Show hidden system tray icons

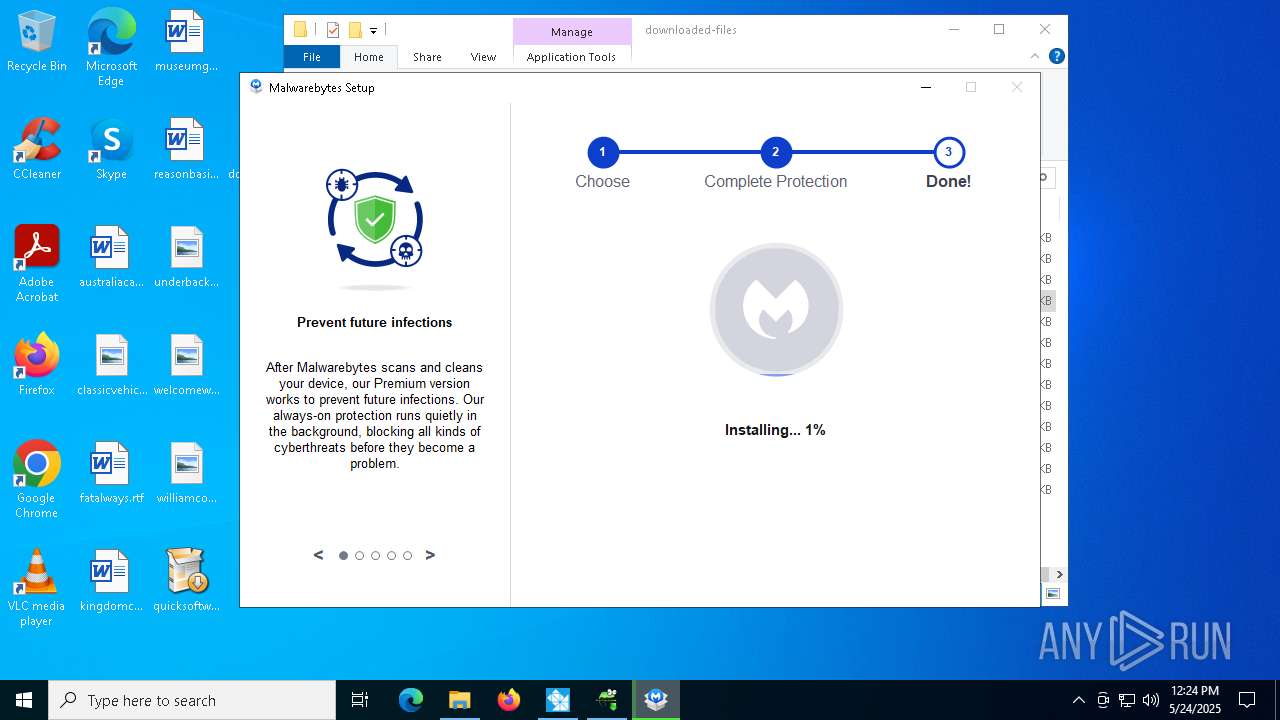pyautogui.click(x=1078, y=700)
